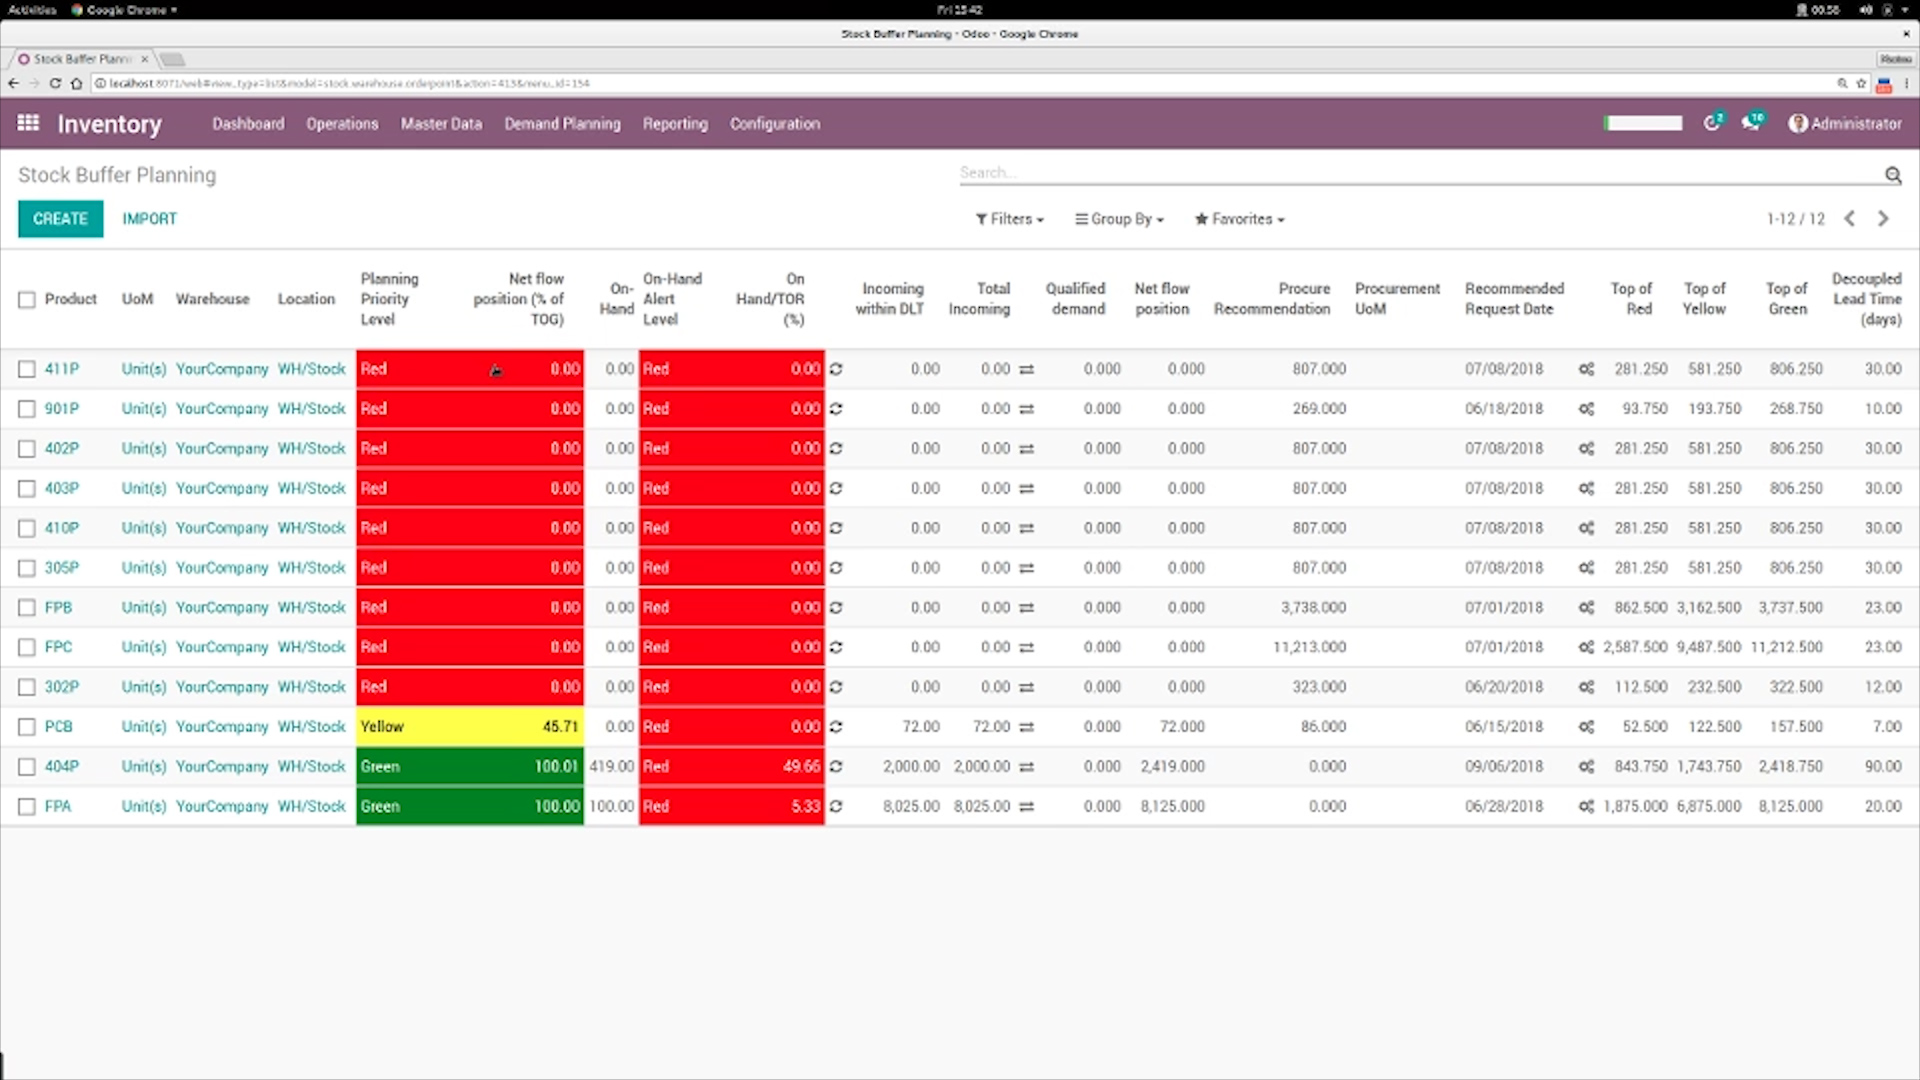The width and height of the screenshot is (1920, 1080).
Task: Check the checkbox on row 411P
Action: 26,369
